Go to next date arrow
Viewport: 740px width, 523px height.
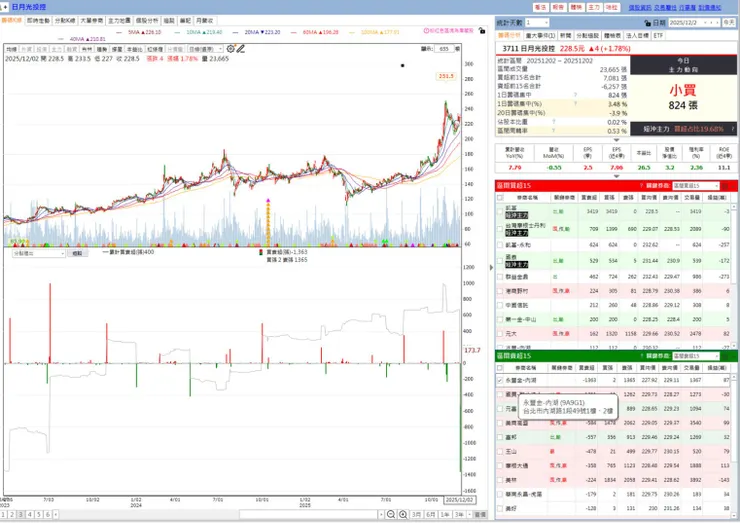pos(717,23)
